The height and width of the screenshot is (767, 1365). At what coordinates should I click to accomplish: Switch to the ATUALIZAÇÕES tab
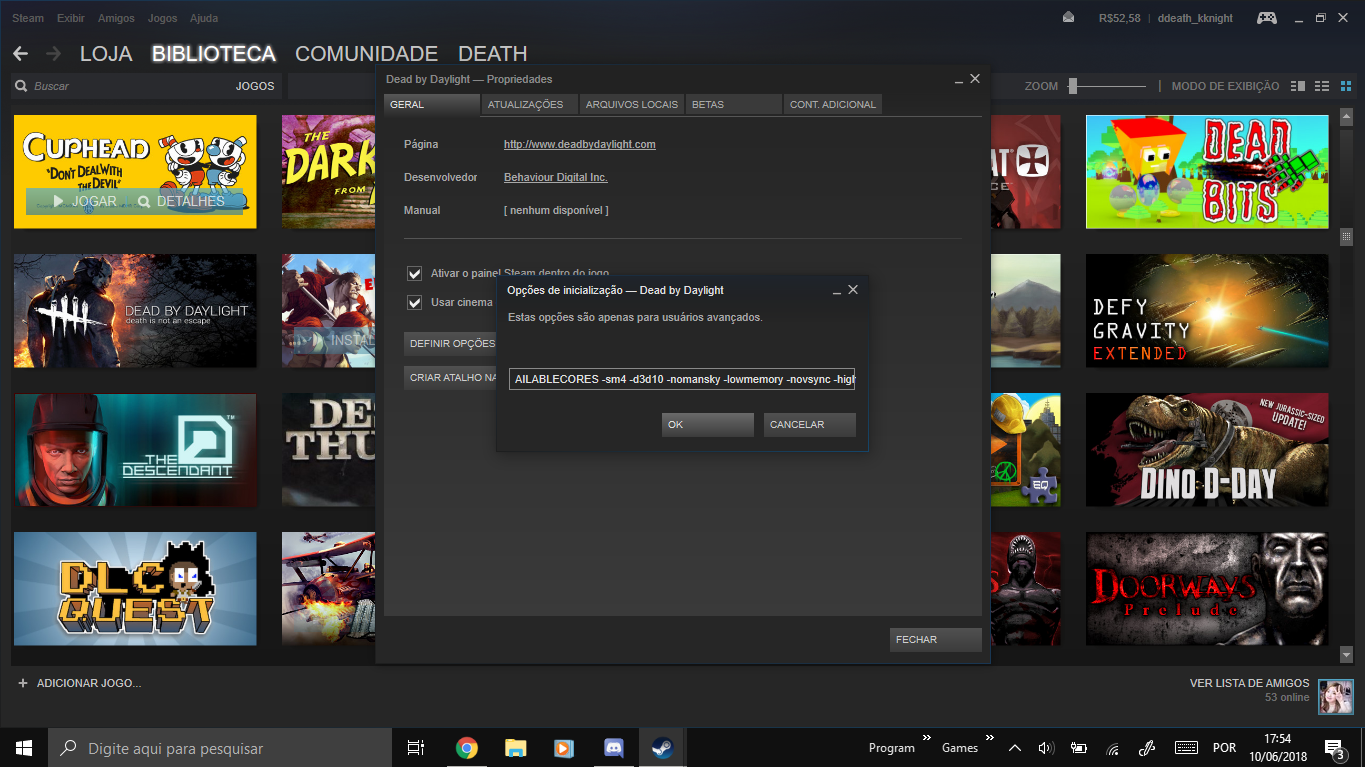[530, 104]
